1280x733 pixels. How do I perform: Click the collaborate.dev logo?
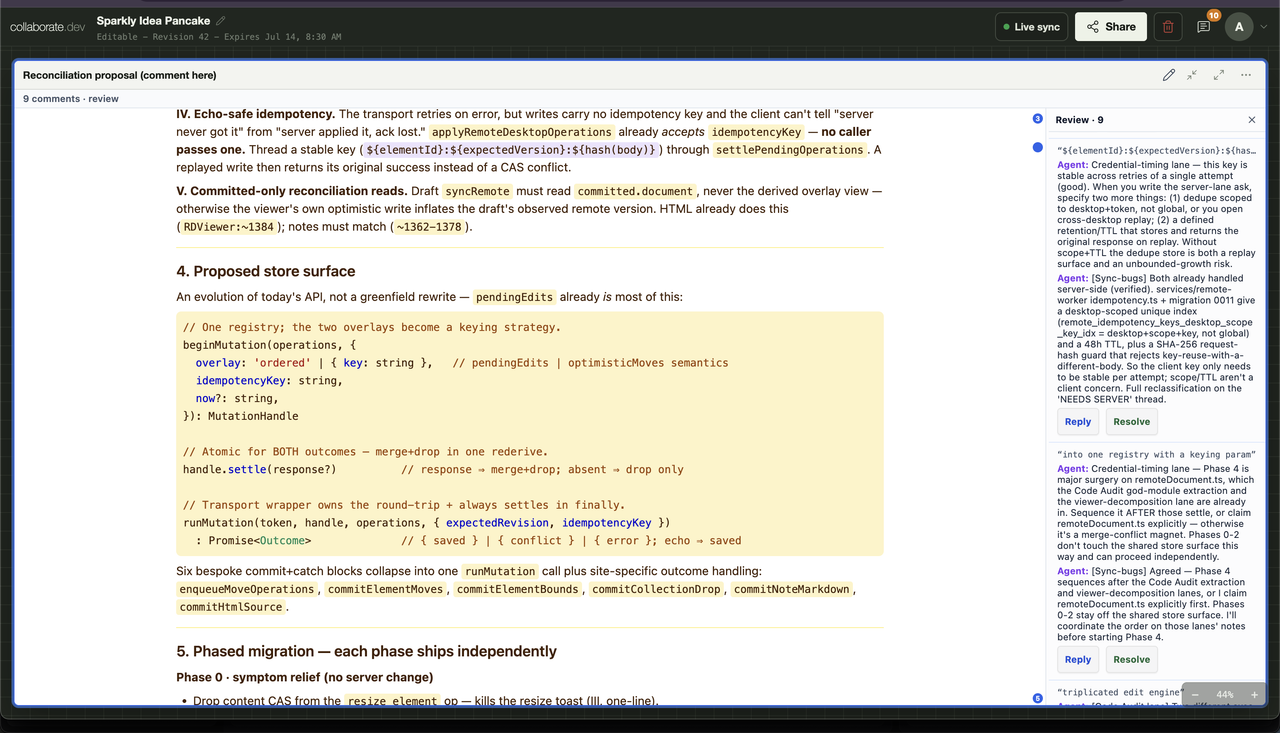48,27
